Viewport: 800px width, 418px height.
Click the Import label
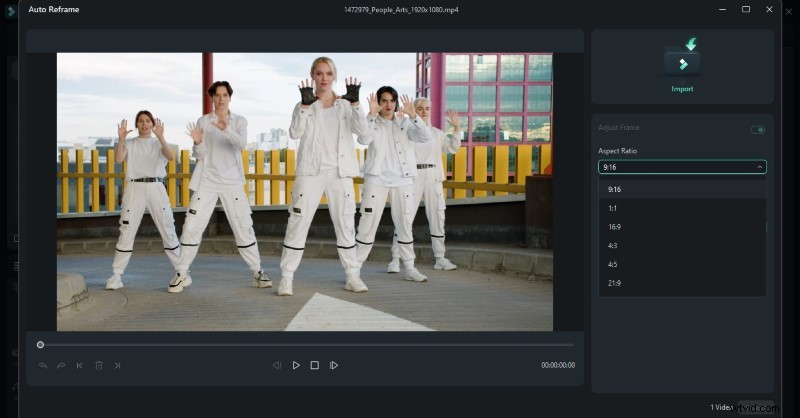682,89
